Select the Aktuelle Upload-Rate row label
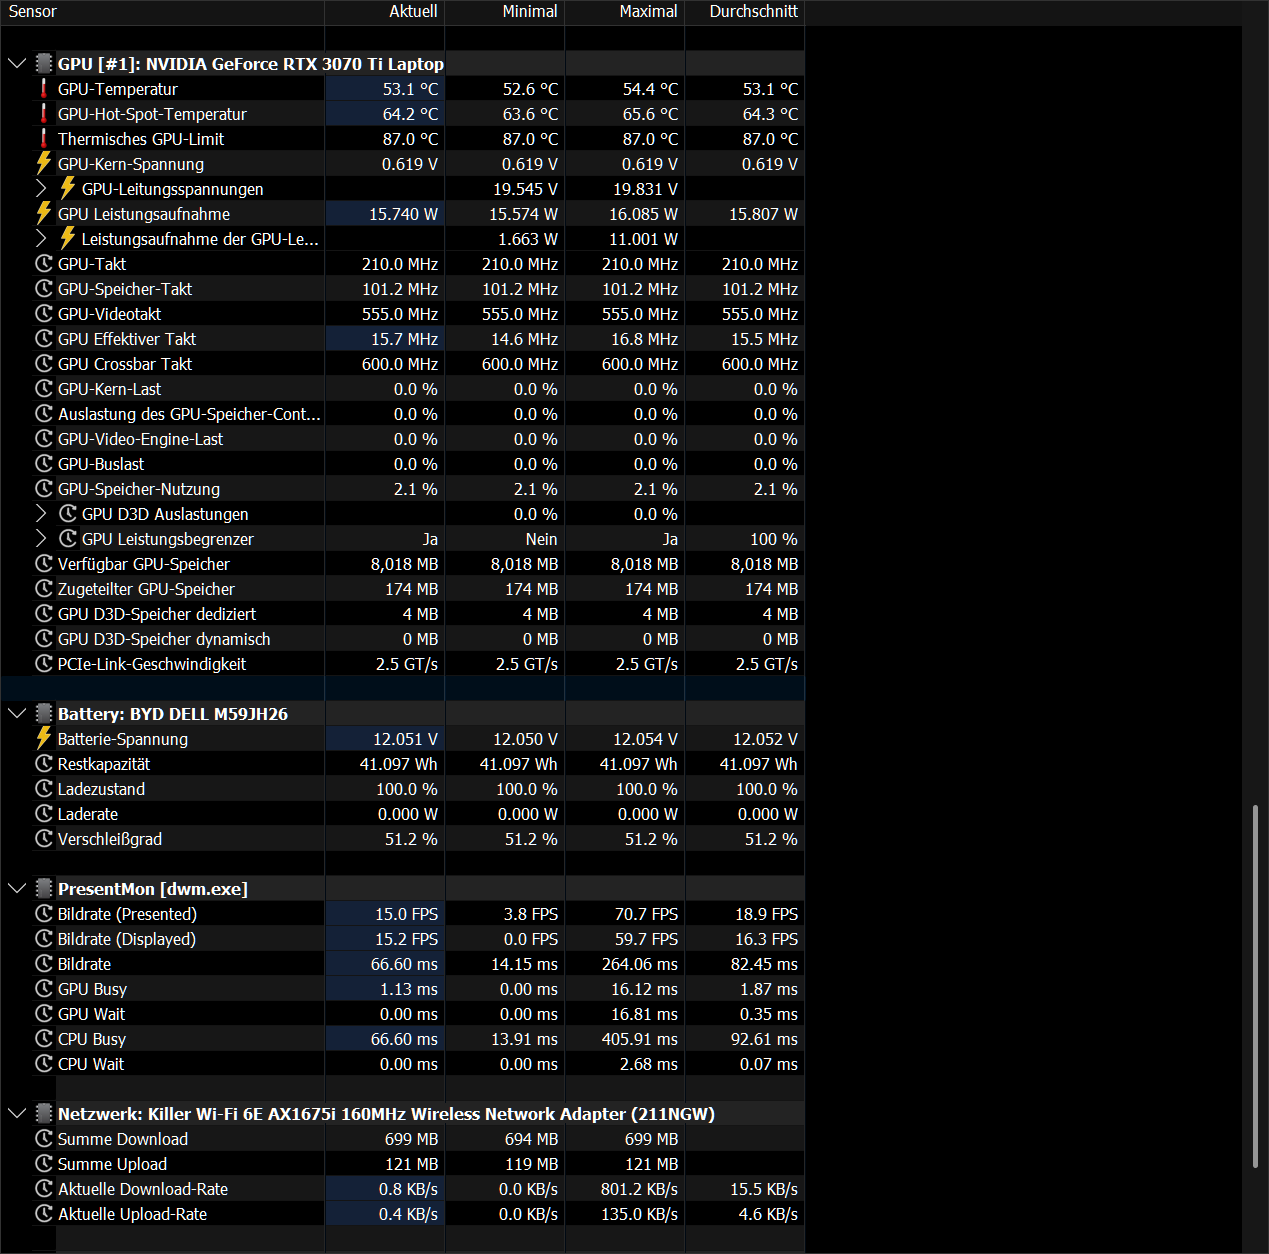The image size is (1269, 1254). 132,1214
